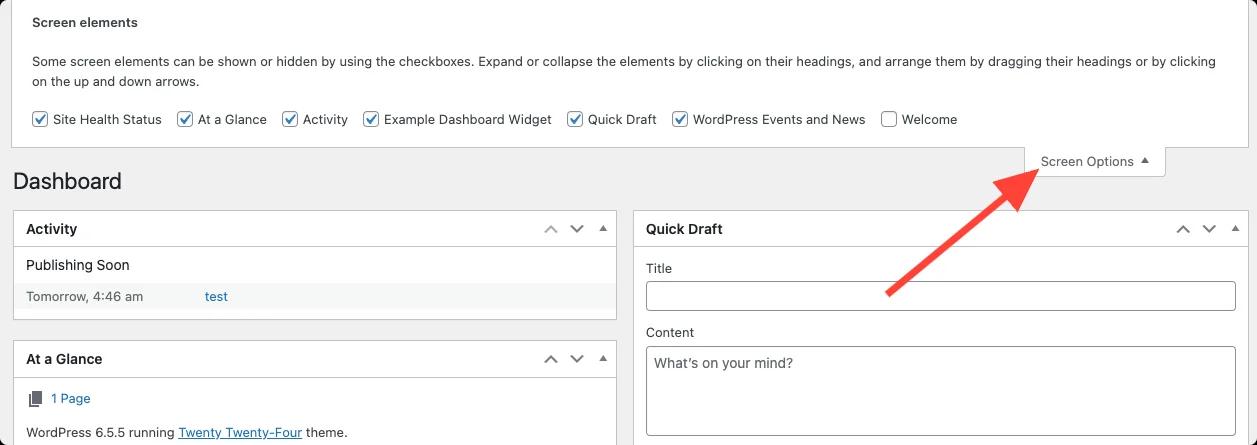The image size is (1257, 445).
Task: Move the Quick Draft widget down
Action: [x=1210, y=229]
